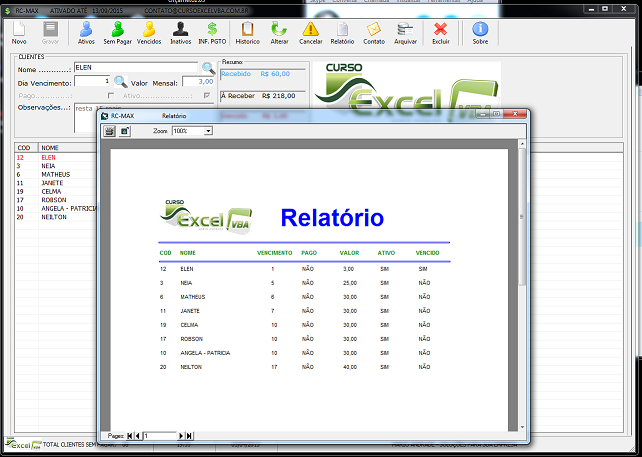Create a new client with Novo
This screenshot has height=457, width=642.
[x=19, y=33]
